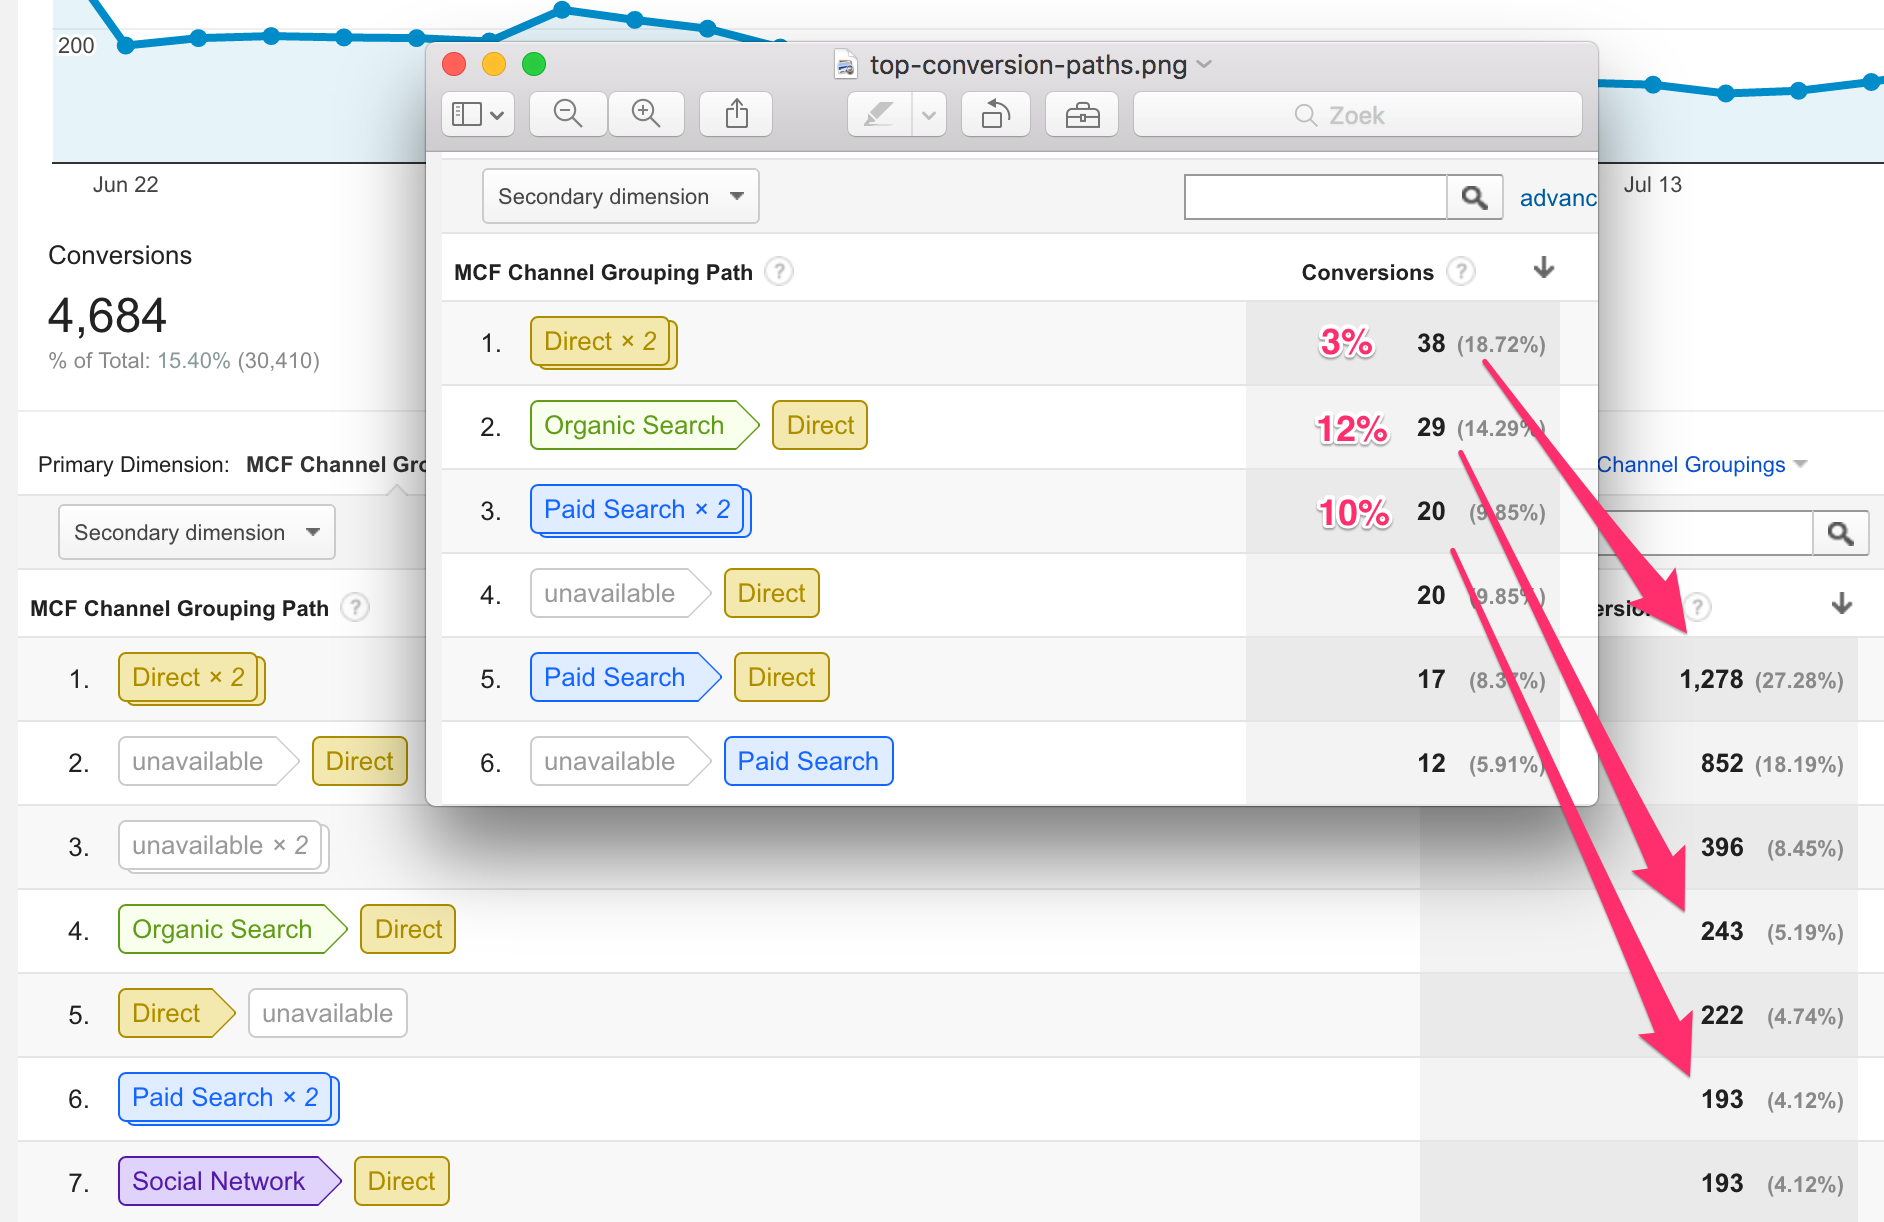
Task: Open the Share icon in Preview
Action: tap(736, 114)
